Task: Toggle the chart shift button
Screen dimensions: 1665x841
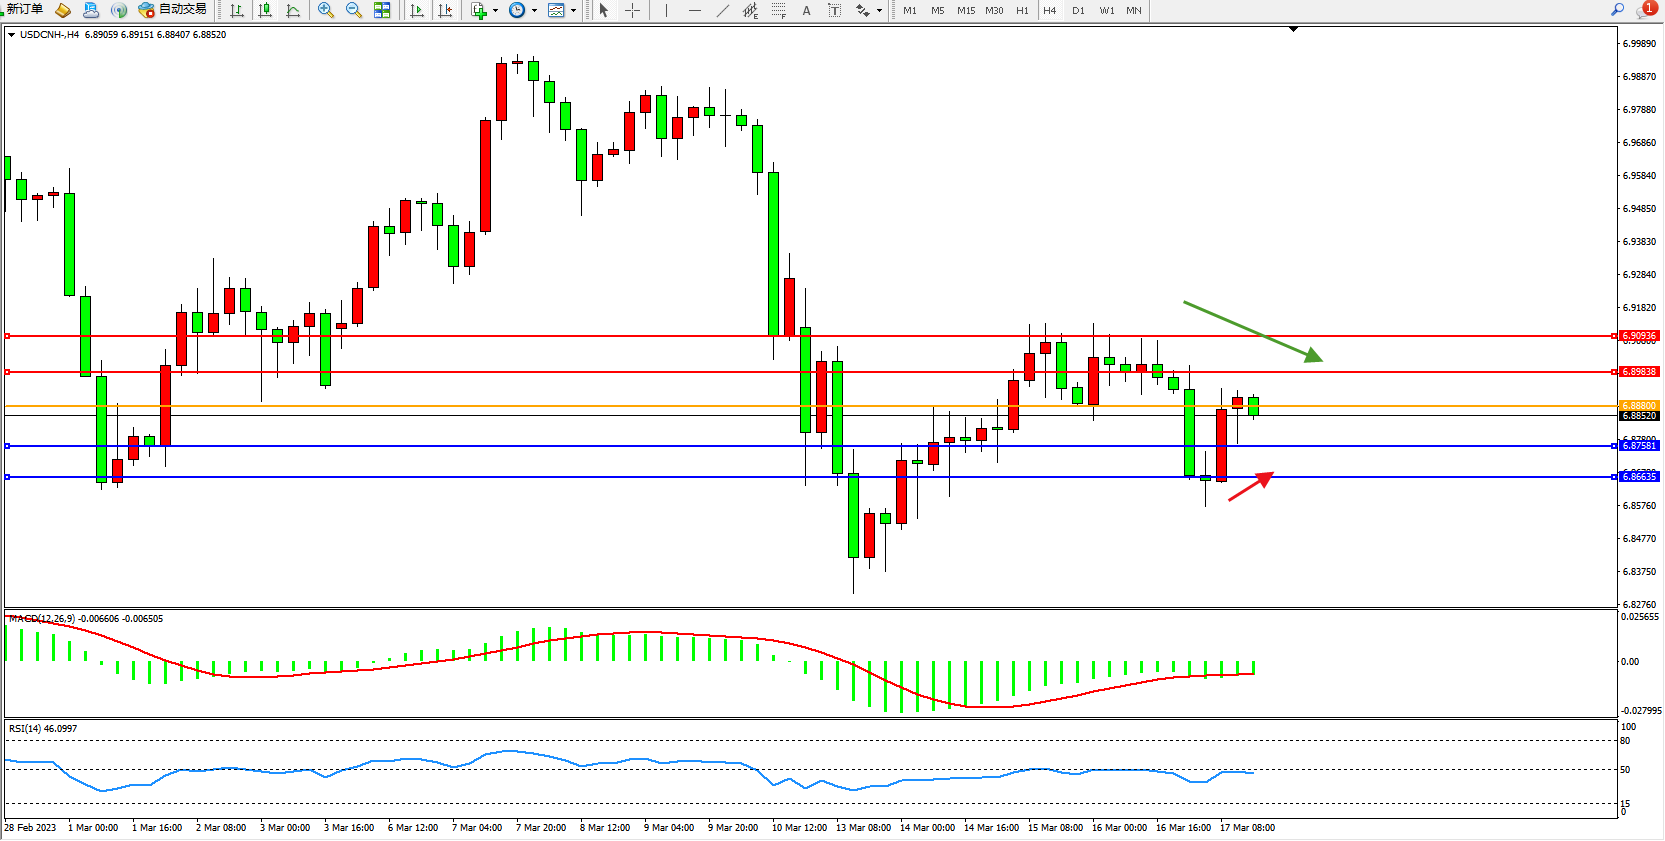Action: pos(445,10)
